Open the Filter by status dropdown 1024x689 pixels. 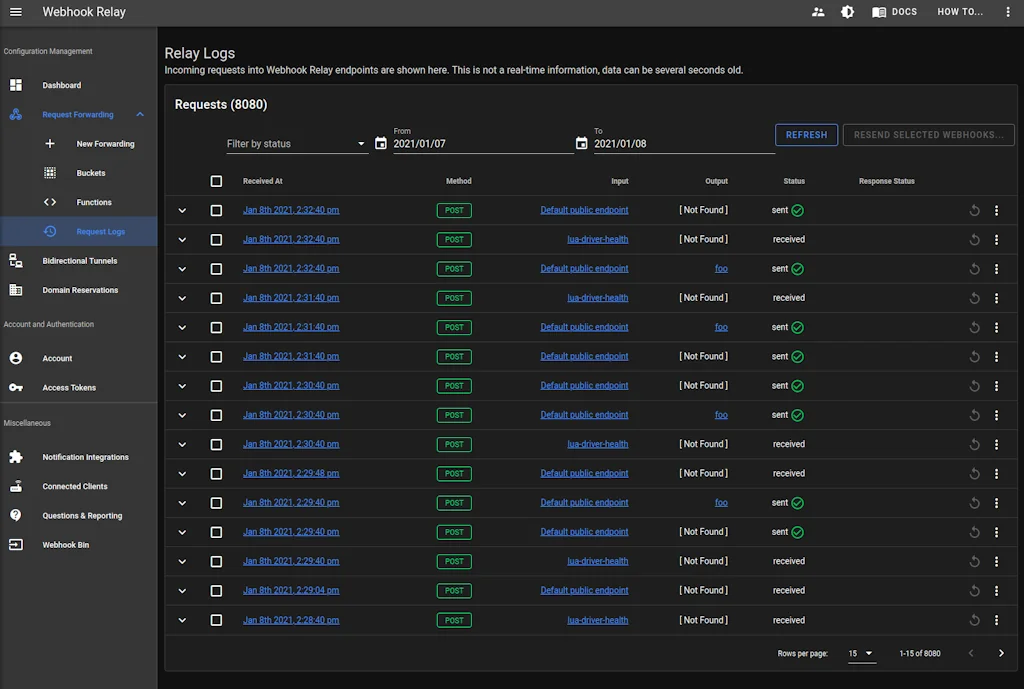pyautogui.click(x=296, y=143)
